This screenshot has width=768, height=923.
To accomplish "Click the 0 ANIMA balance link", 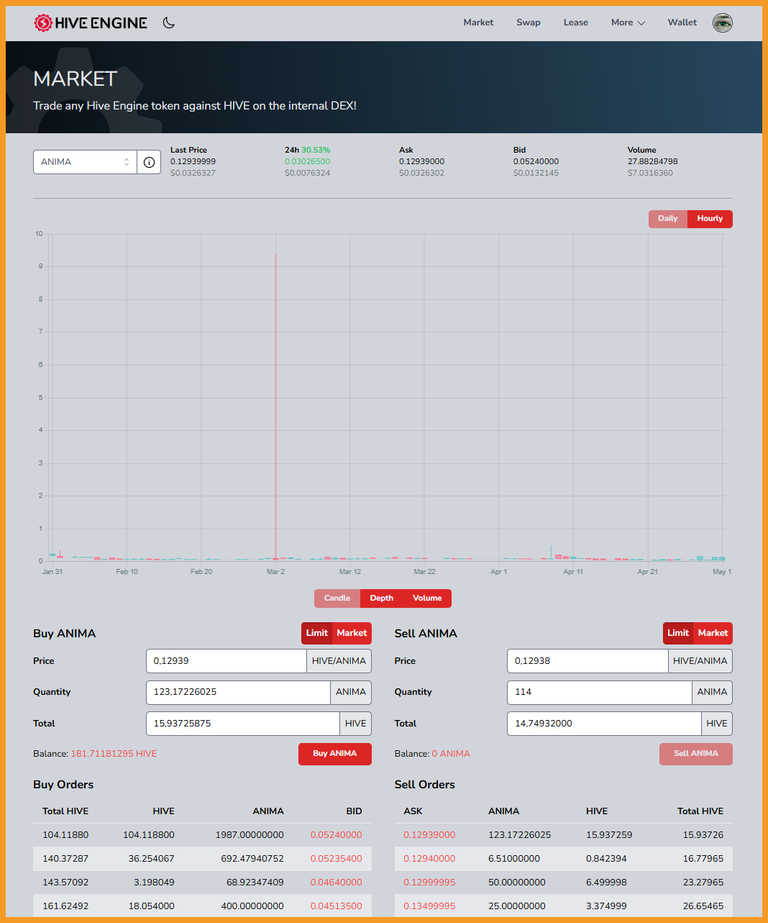I will click(451, 753).
